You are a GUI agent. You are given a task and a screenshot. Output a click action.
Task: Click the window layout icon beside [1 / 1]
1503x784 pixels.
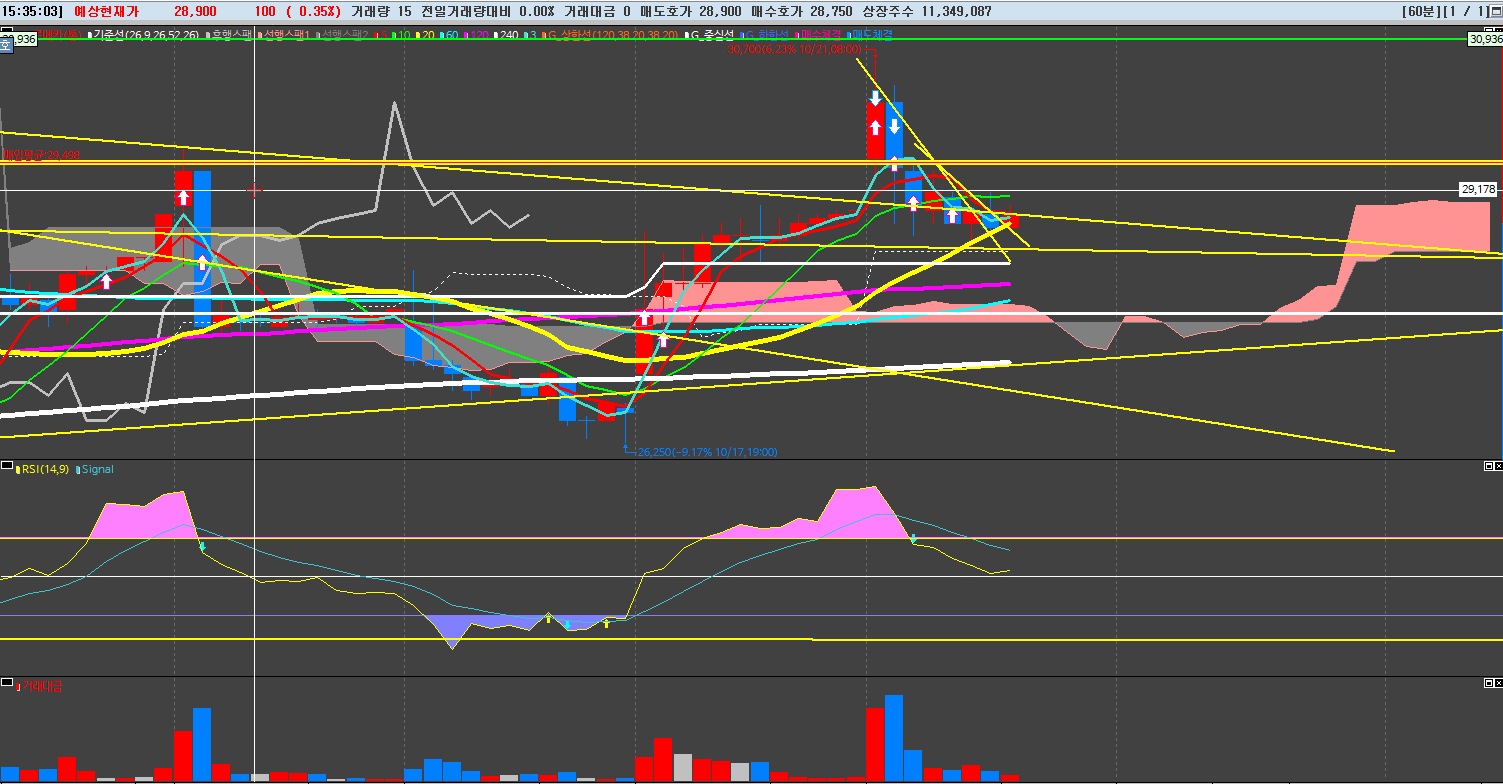pyautogui.click(x=1496, y=12)
